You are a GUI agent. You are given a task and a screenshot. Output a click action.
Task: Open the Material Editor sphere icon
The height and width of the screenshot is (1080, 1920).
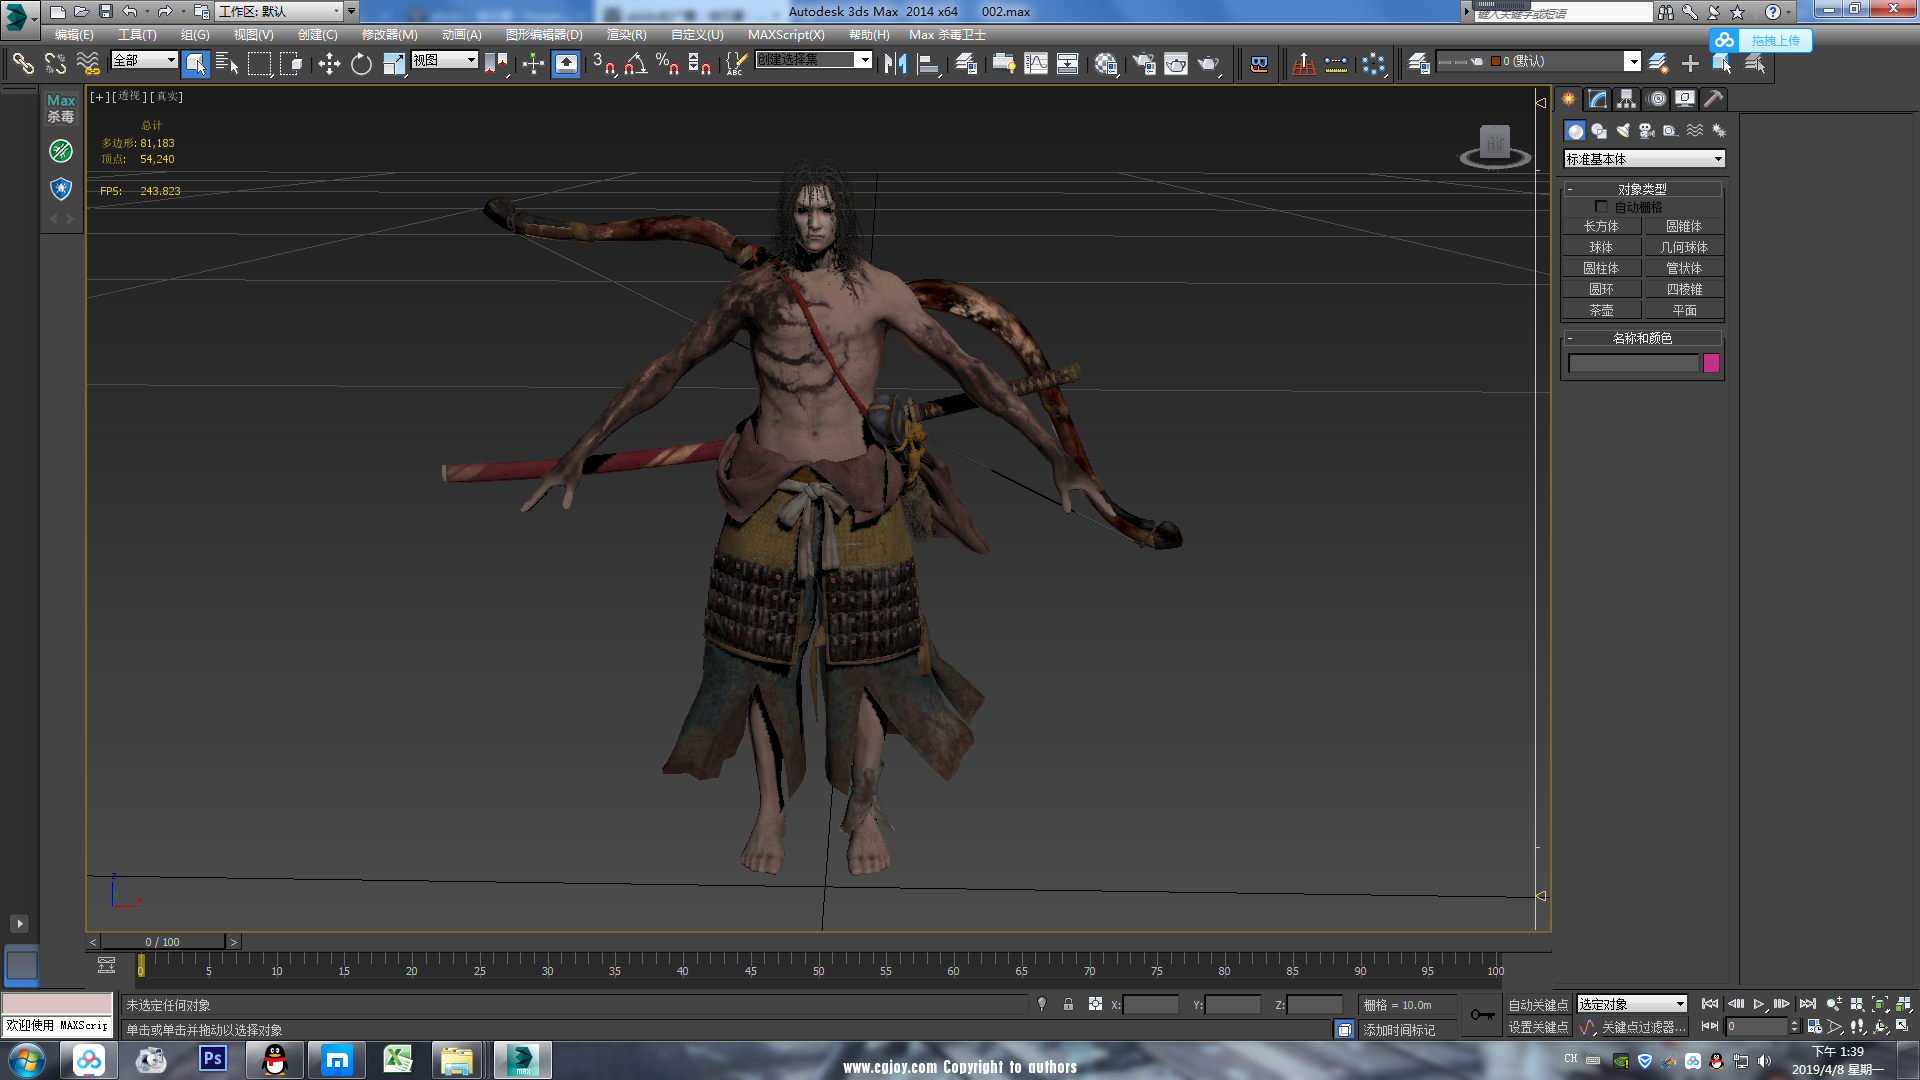[x=1105, y=64]
